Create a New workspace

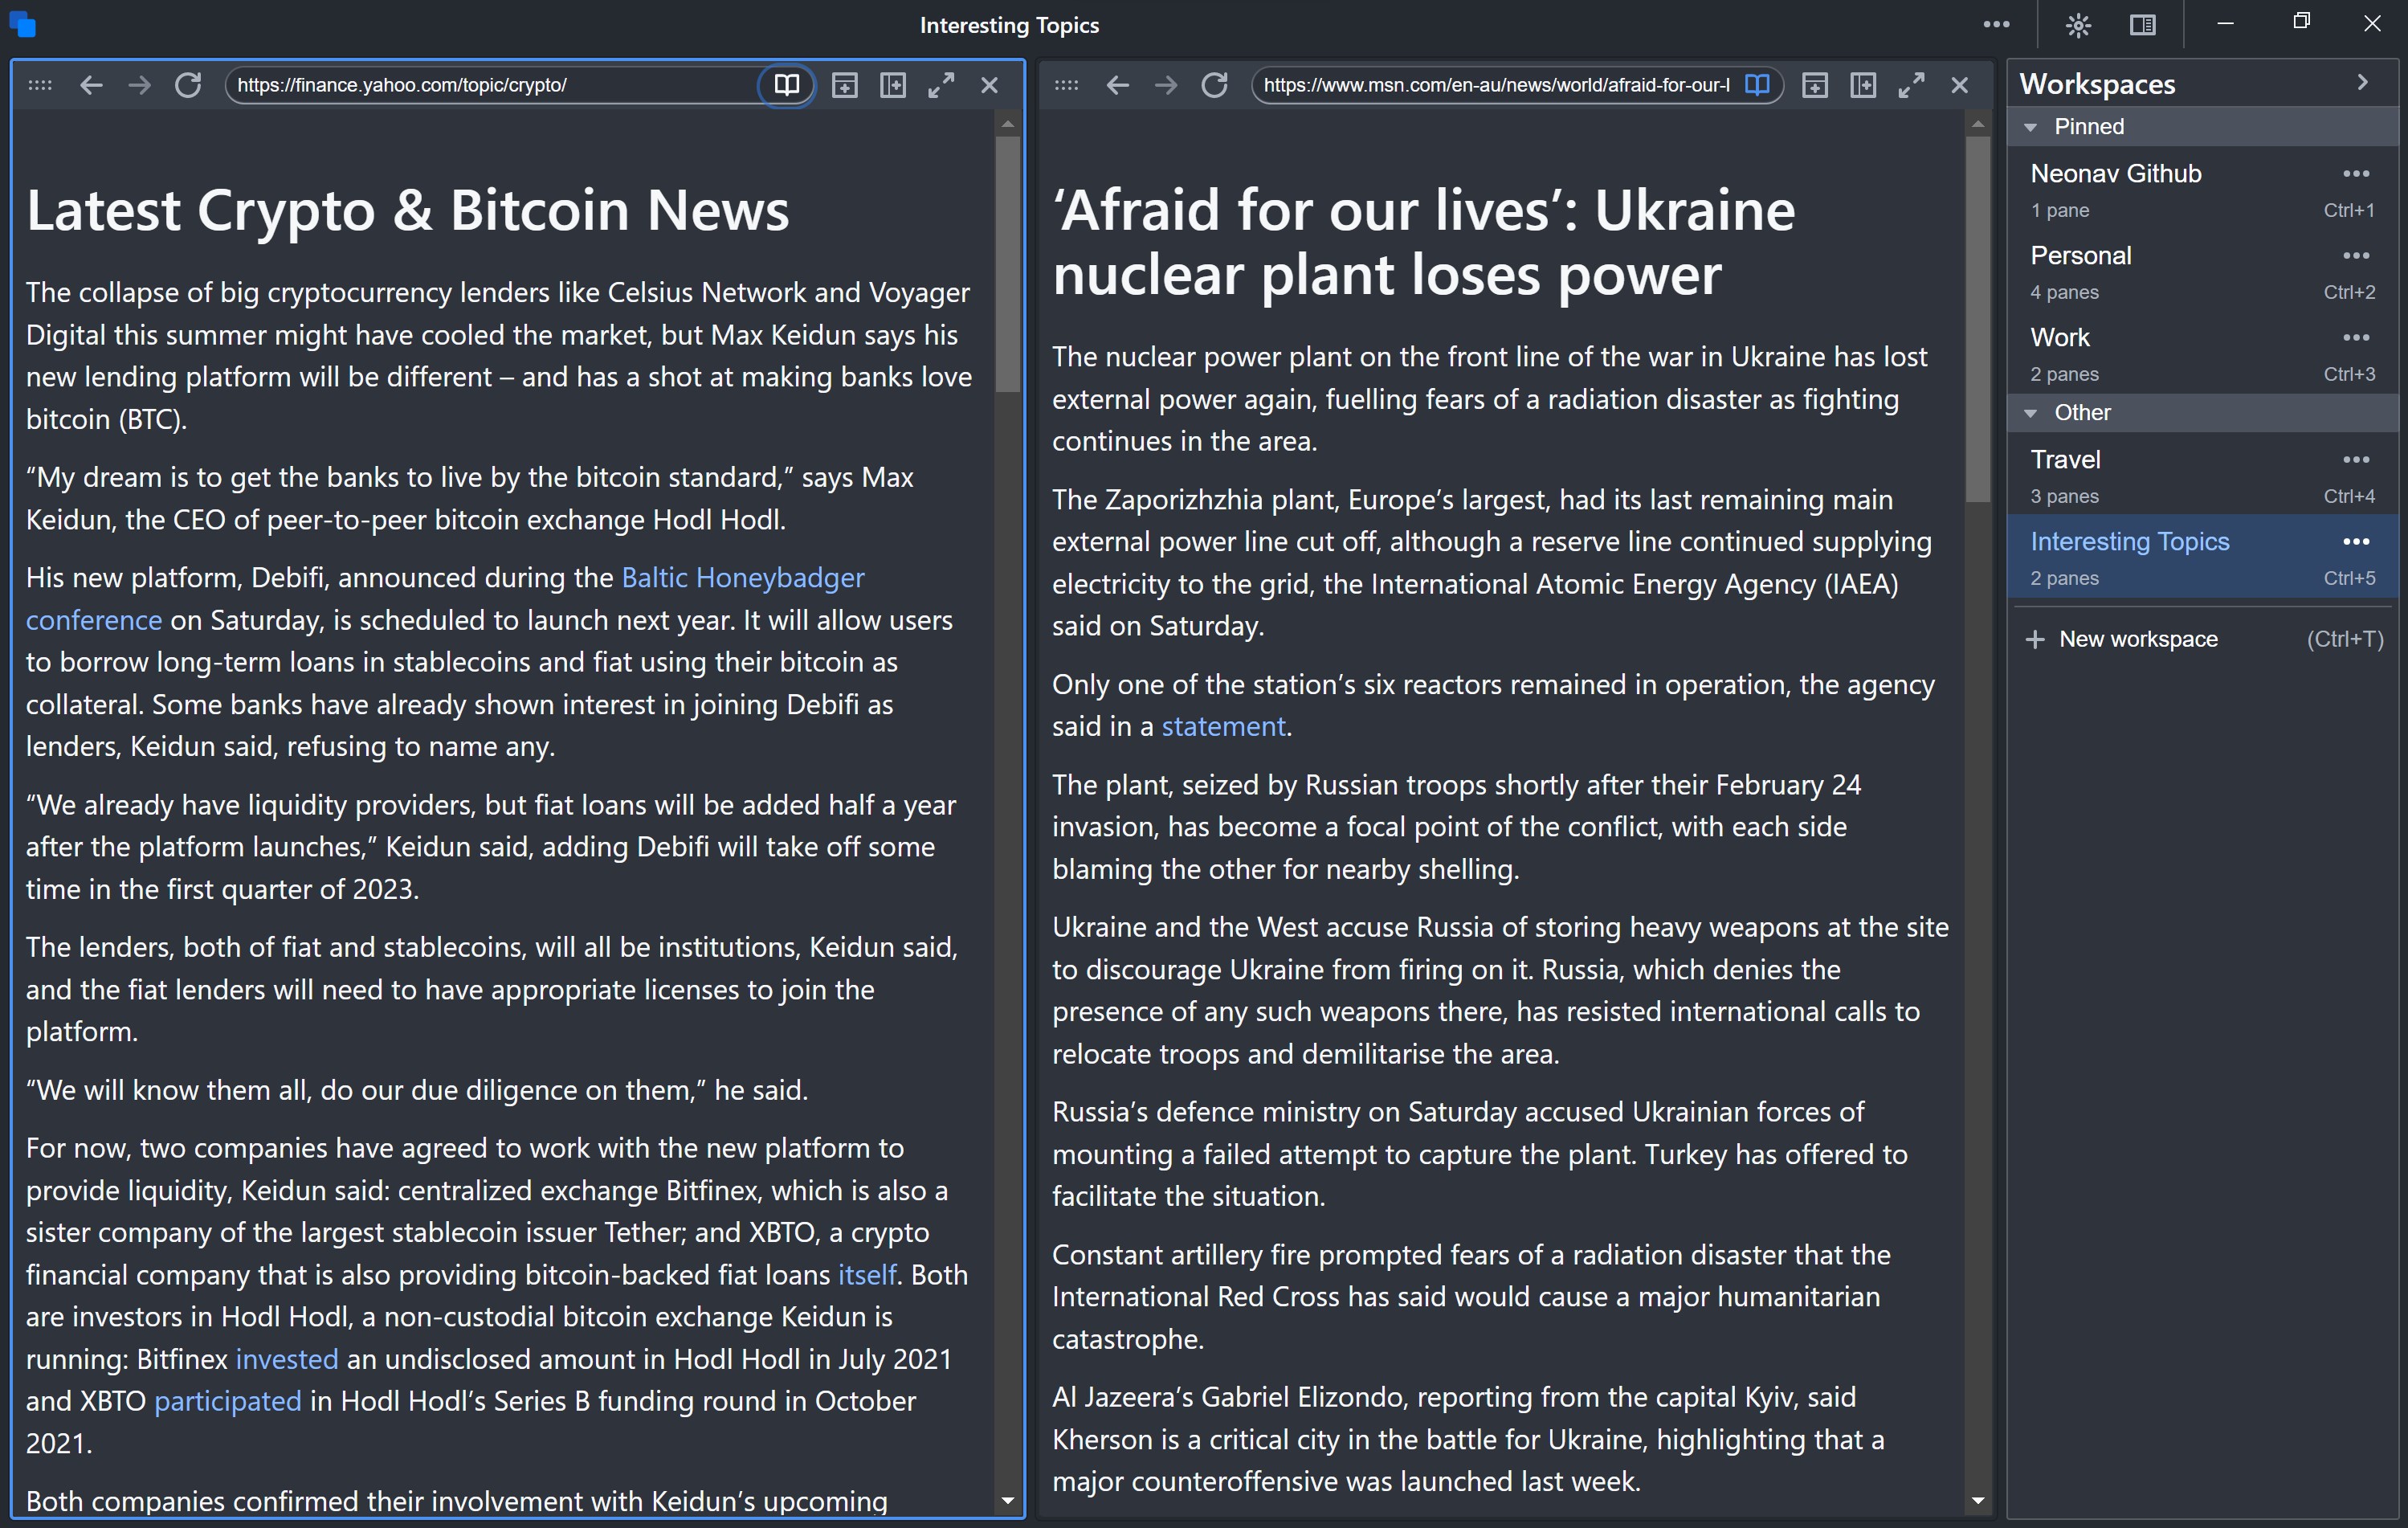(2137, 639)
